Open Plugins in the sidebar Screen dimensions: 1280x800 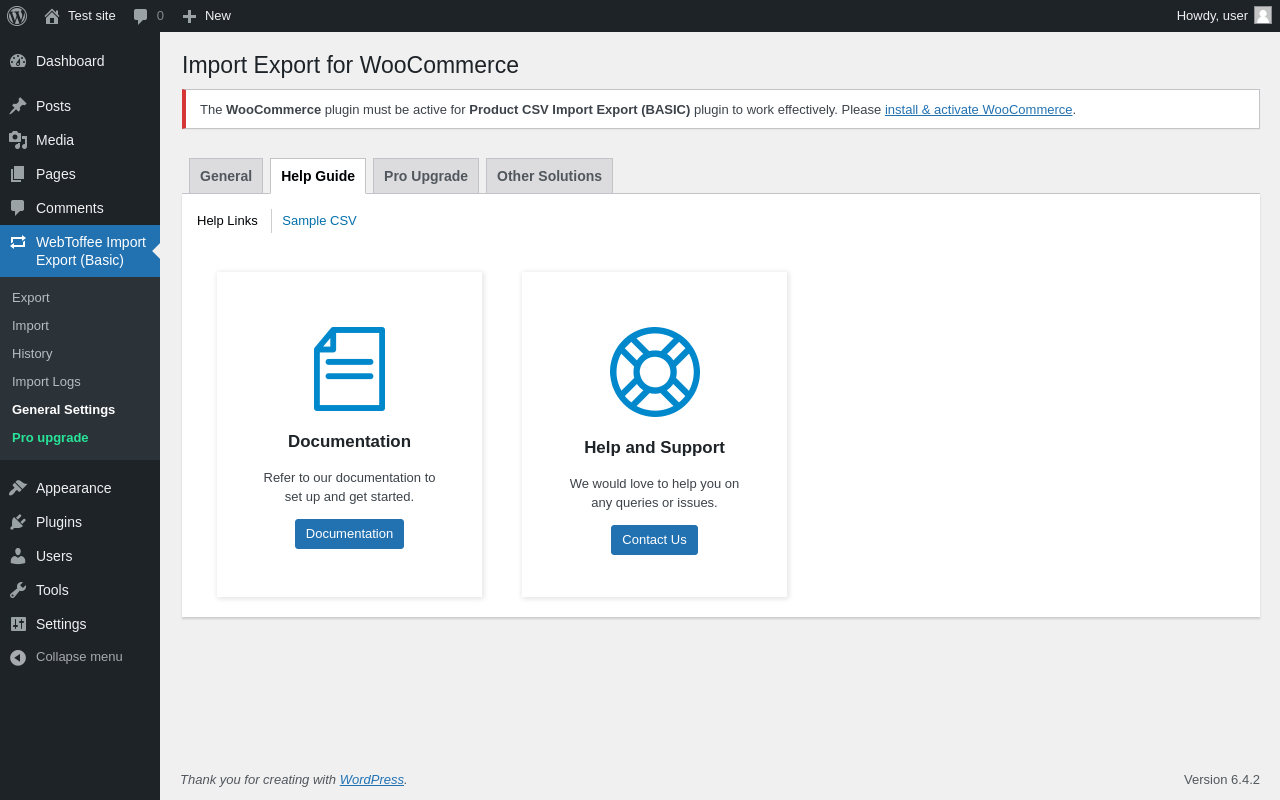[x=80, y=522]
